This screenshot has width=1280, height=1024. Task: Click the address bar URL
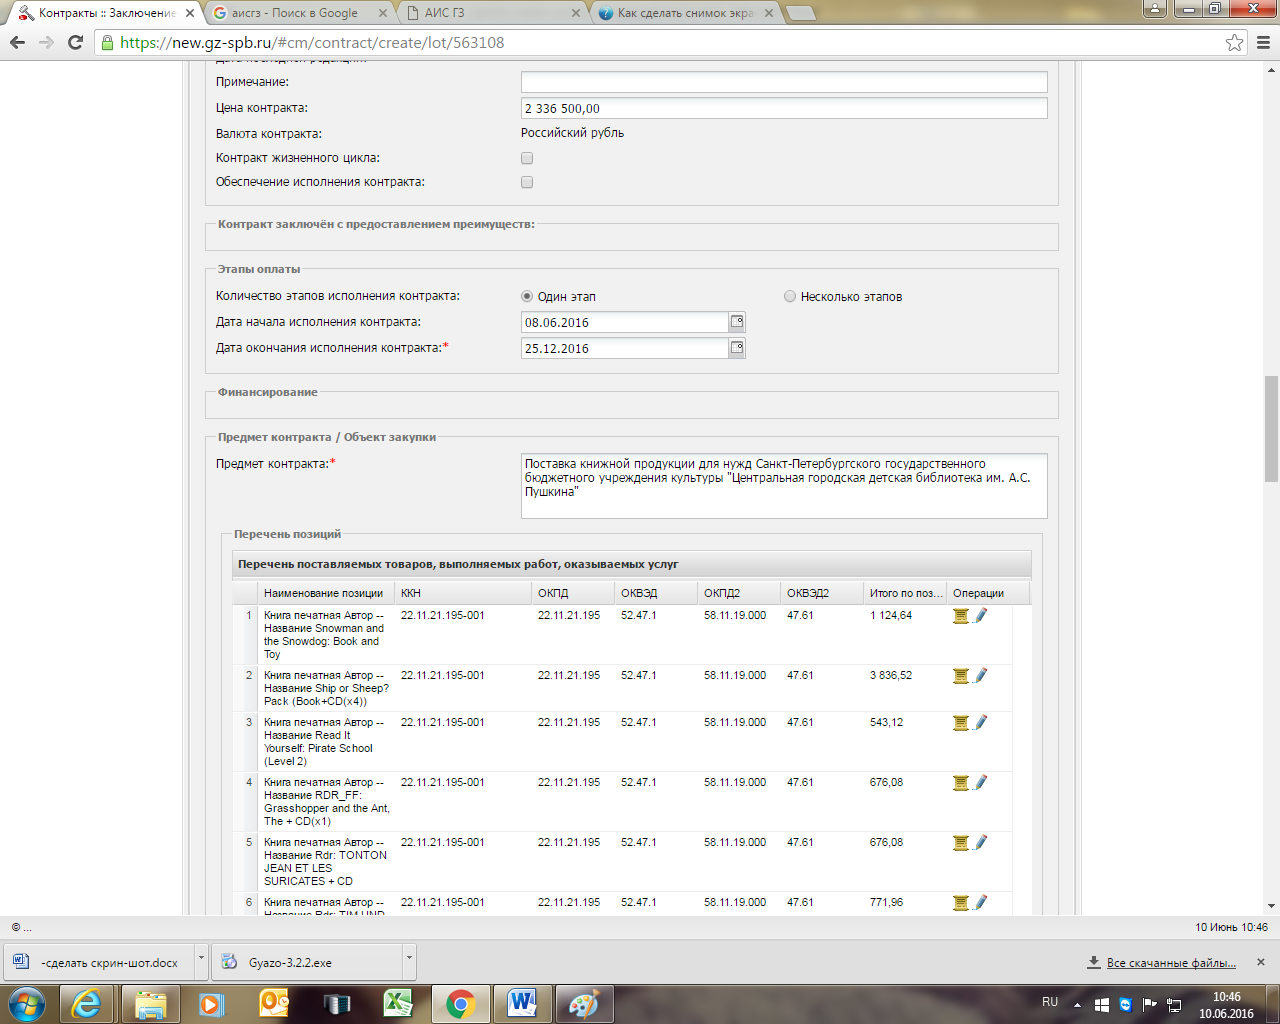312,43
